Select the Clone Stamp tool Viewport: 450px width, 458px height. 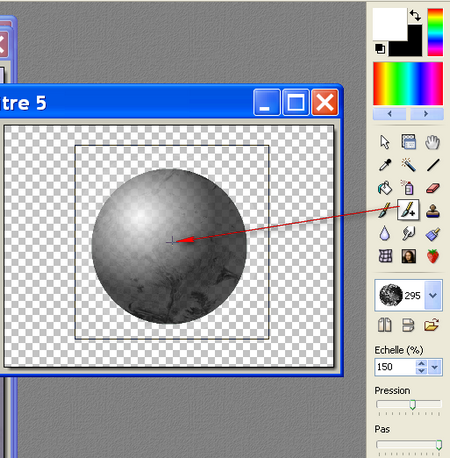(433, 211)
